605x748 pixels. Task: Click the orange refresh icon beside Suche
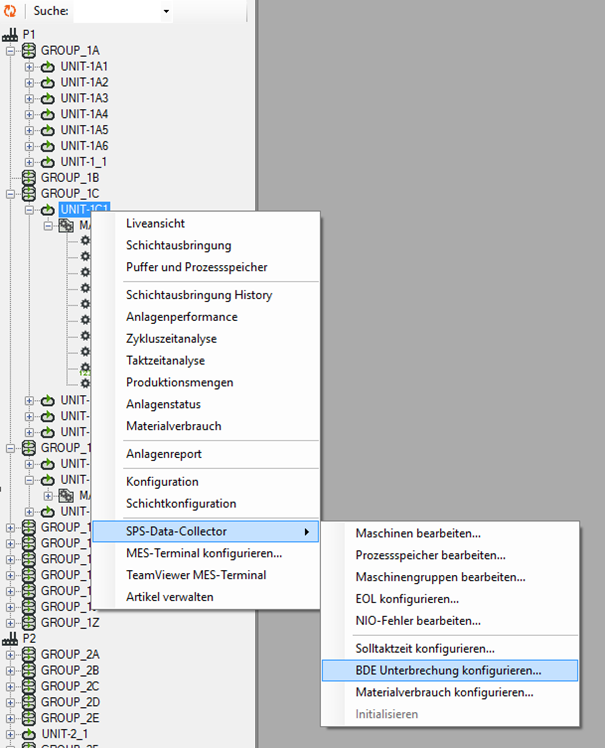coord(10,12)
